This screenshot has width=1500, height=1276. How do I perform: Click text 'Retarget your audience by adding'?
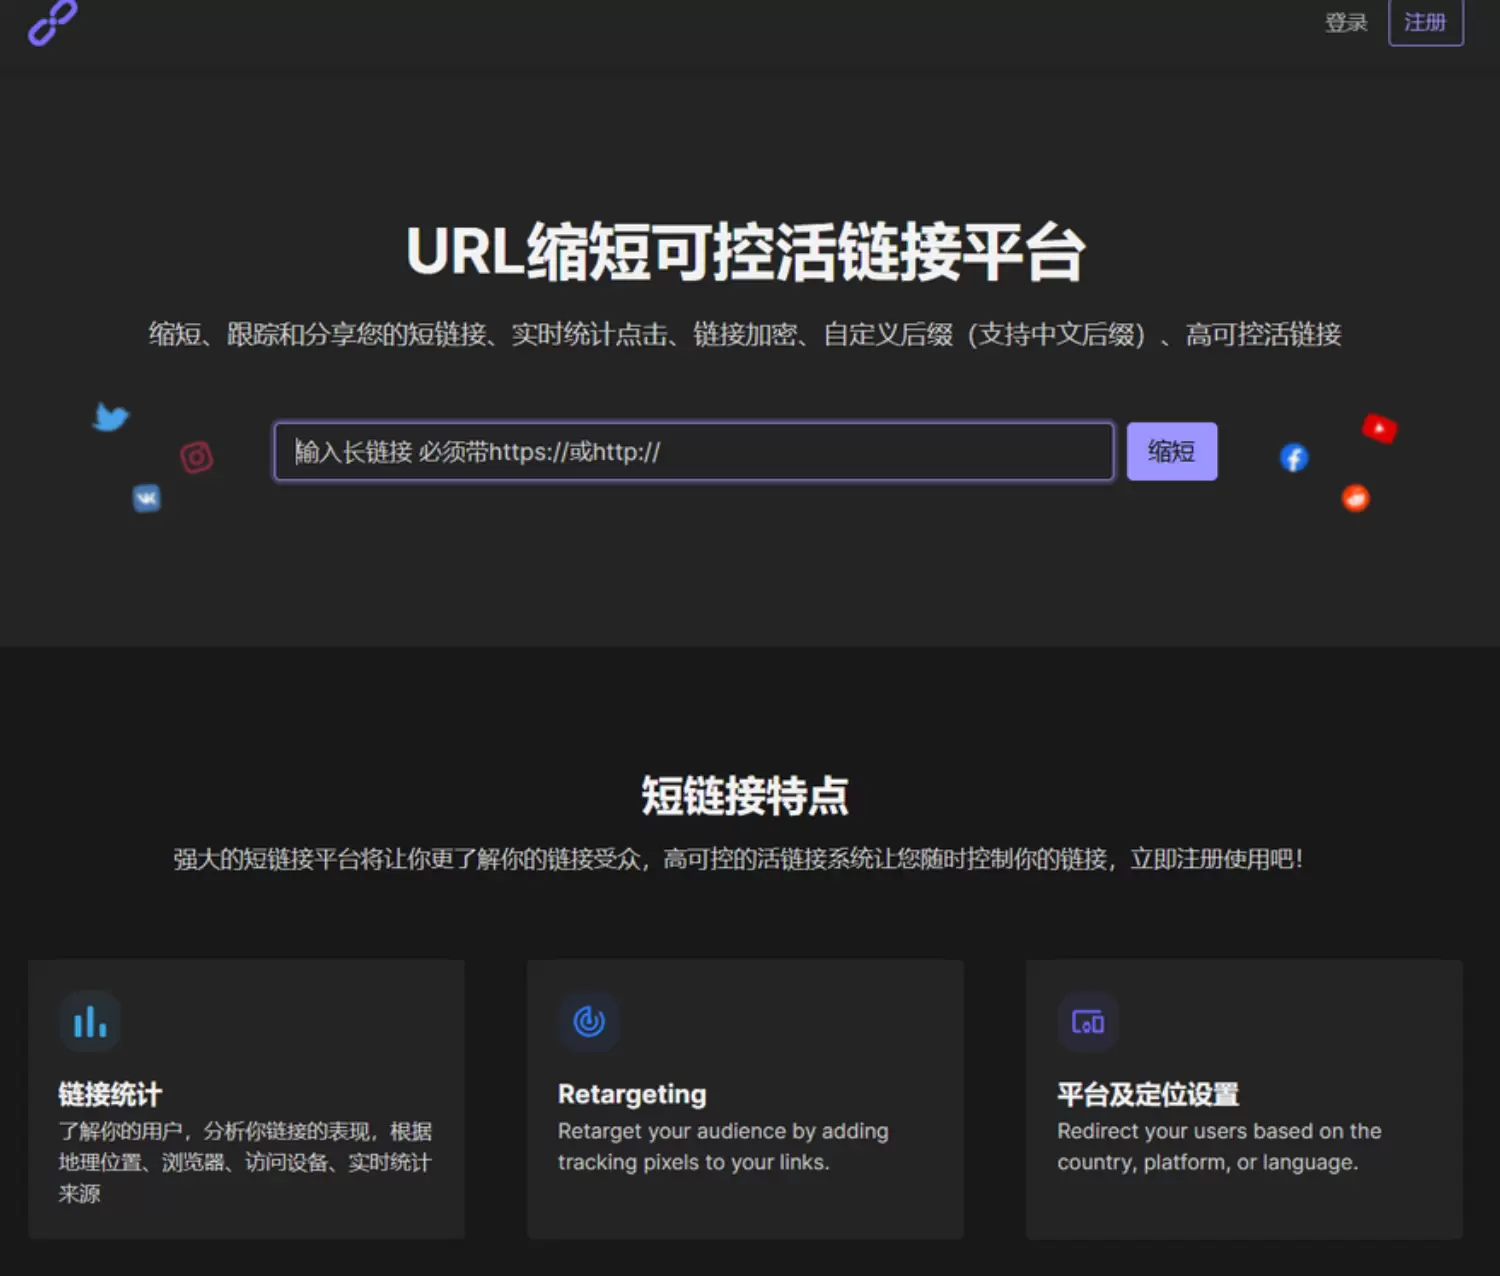click(723, 1131)
